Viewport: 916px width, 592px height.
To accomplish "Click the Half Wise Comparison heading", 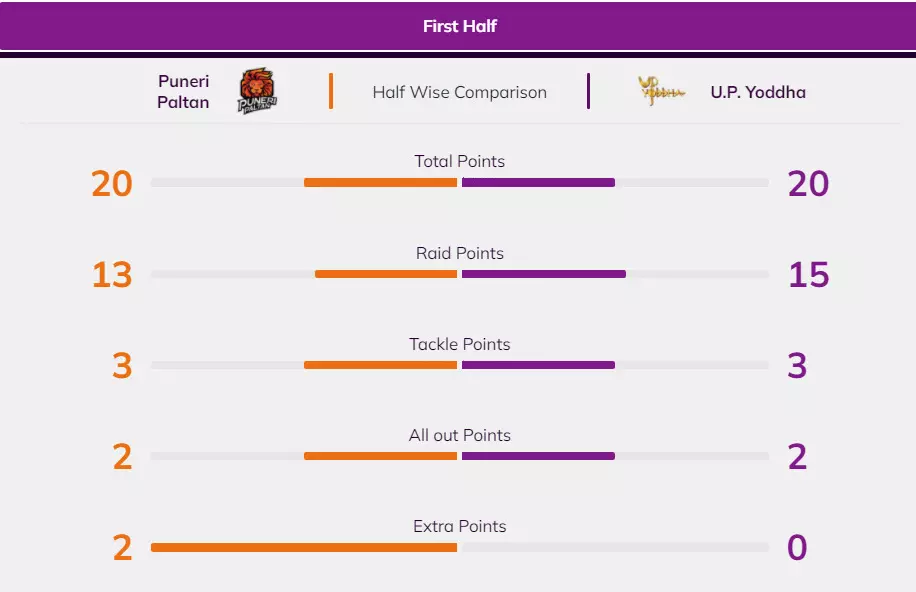I will click(459, 92).
